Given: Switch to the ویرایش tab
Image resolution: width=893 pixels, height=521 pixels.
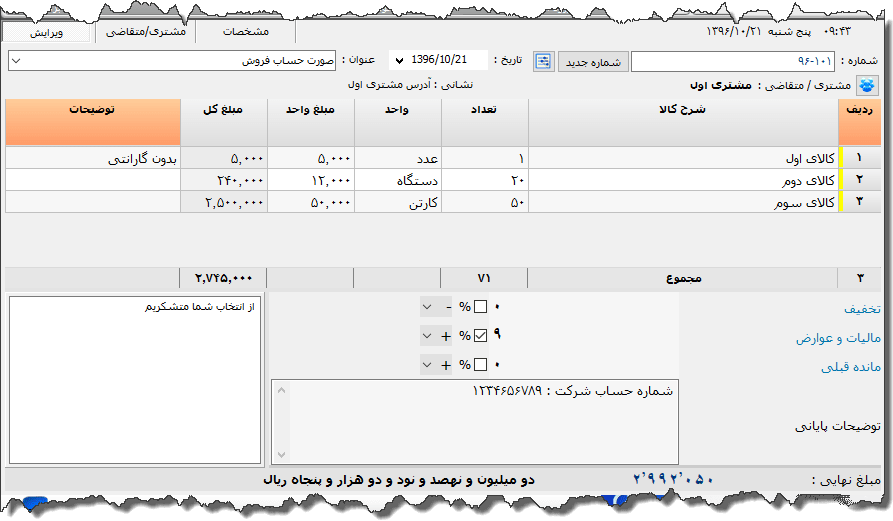Looking at the screenshot, I should point(46,32).
